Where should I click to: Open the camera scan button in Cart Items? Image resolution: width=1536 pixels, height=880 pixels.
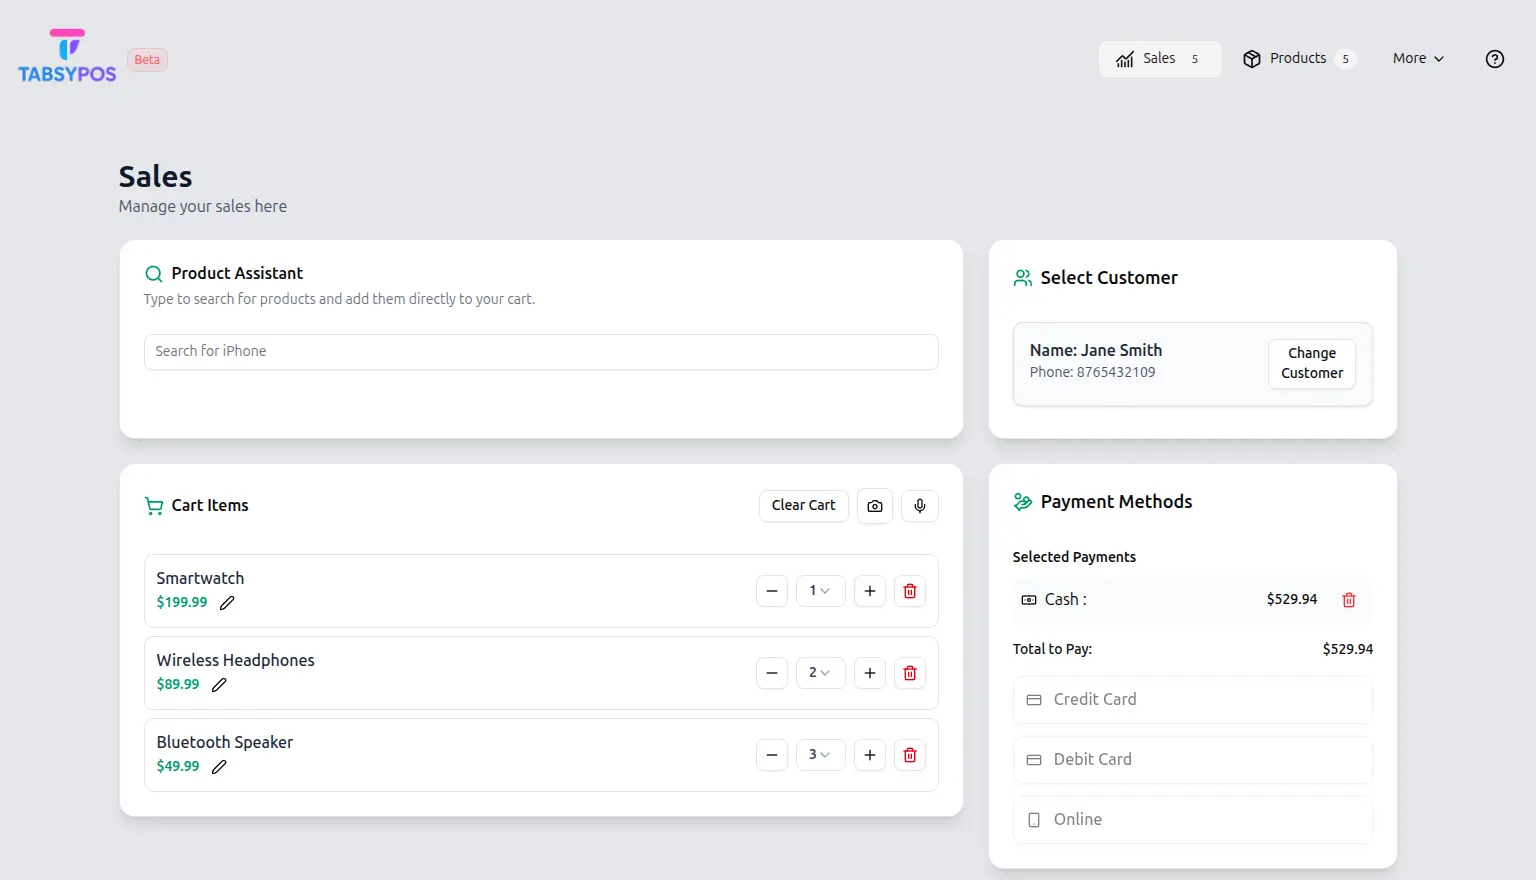(x=875, y=506)
